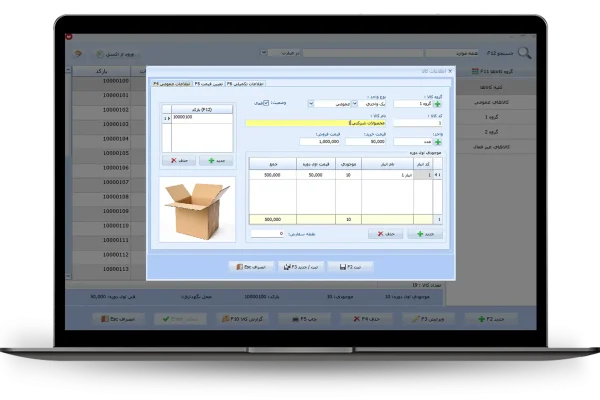The image size is (600, 400).
Task: Click the magnifier search icon at top right
Action: click(x=524, y=53)
